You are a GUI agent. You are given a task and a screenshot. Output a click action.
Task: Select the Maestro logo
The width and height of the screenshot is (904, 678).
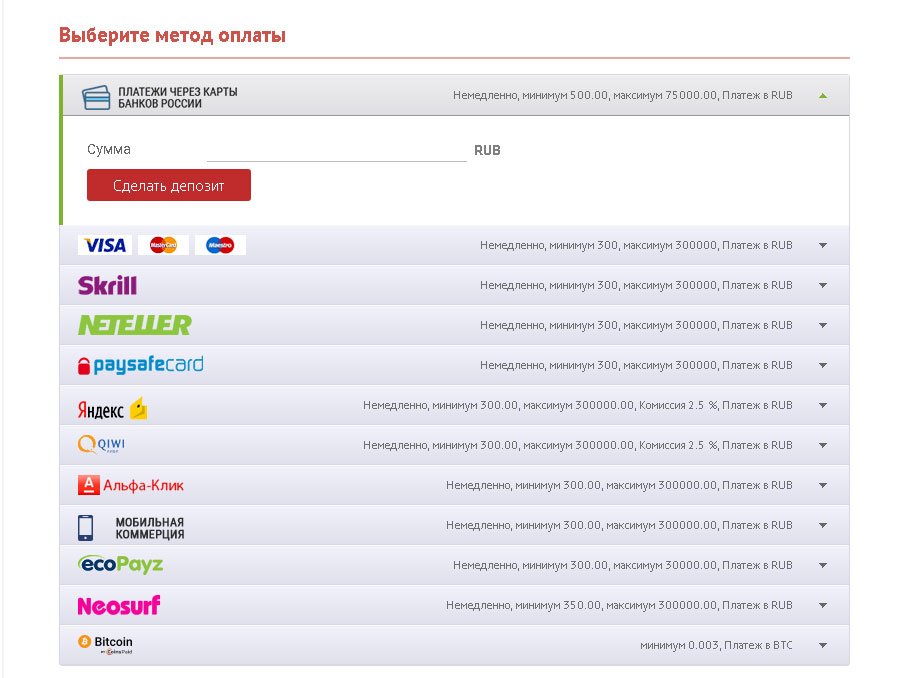point(220,245)
